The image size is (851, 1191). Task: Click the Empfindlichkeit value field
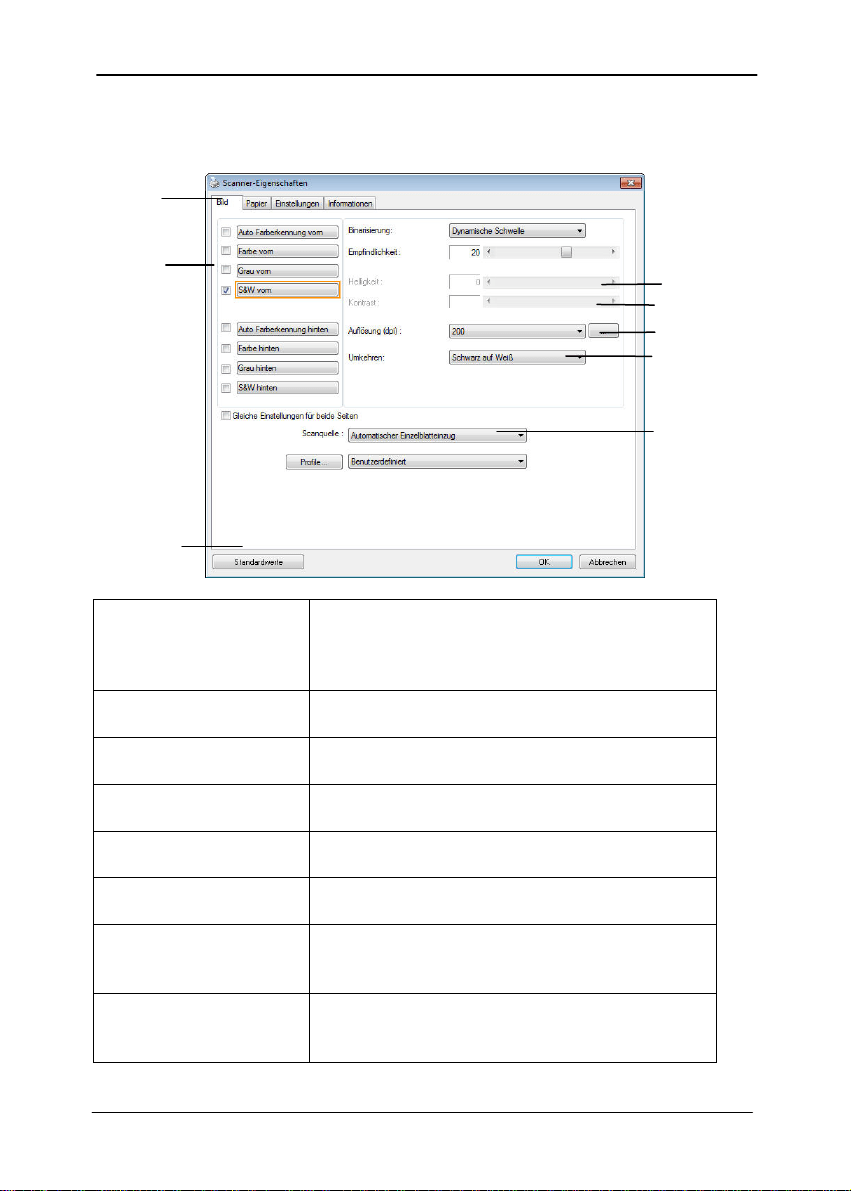(465, 251)
